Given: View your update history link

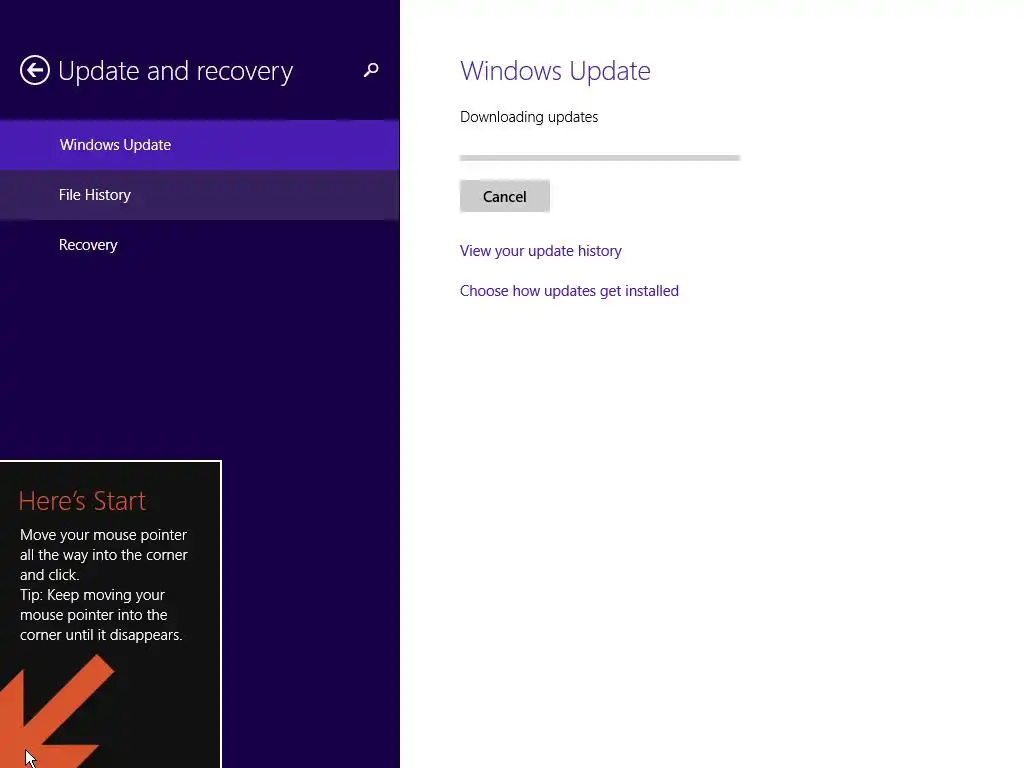Looking at the screenshot, I should tap(541, 251).
